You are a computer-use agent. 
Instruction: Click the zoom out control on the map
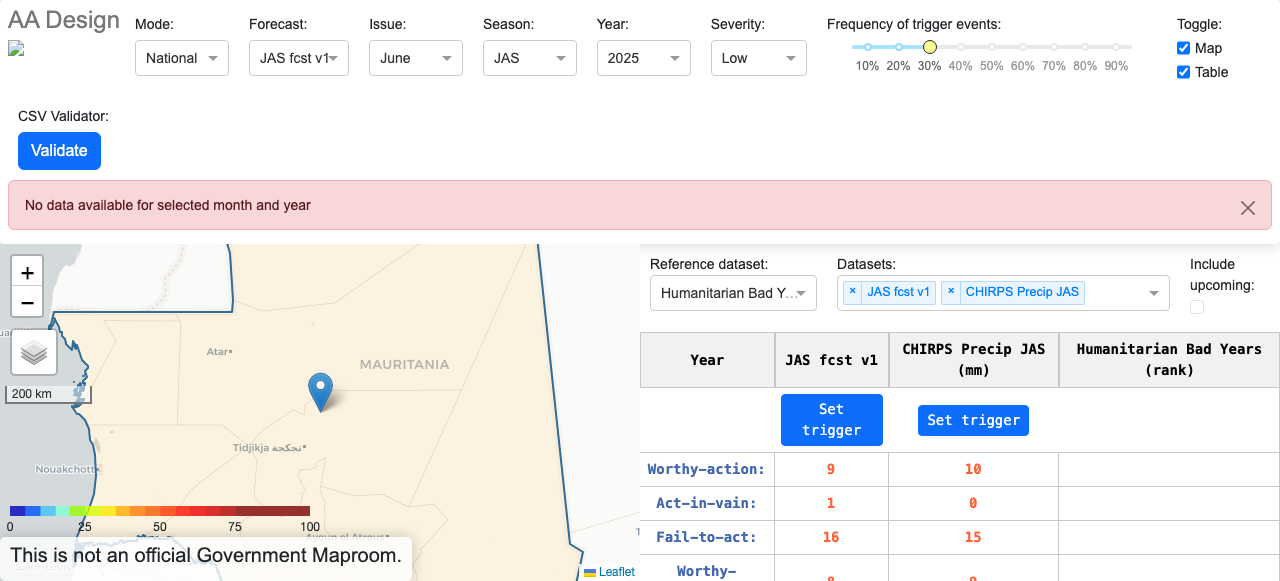(x=26, y=302)
